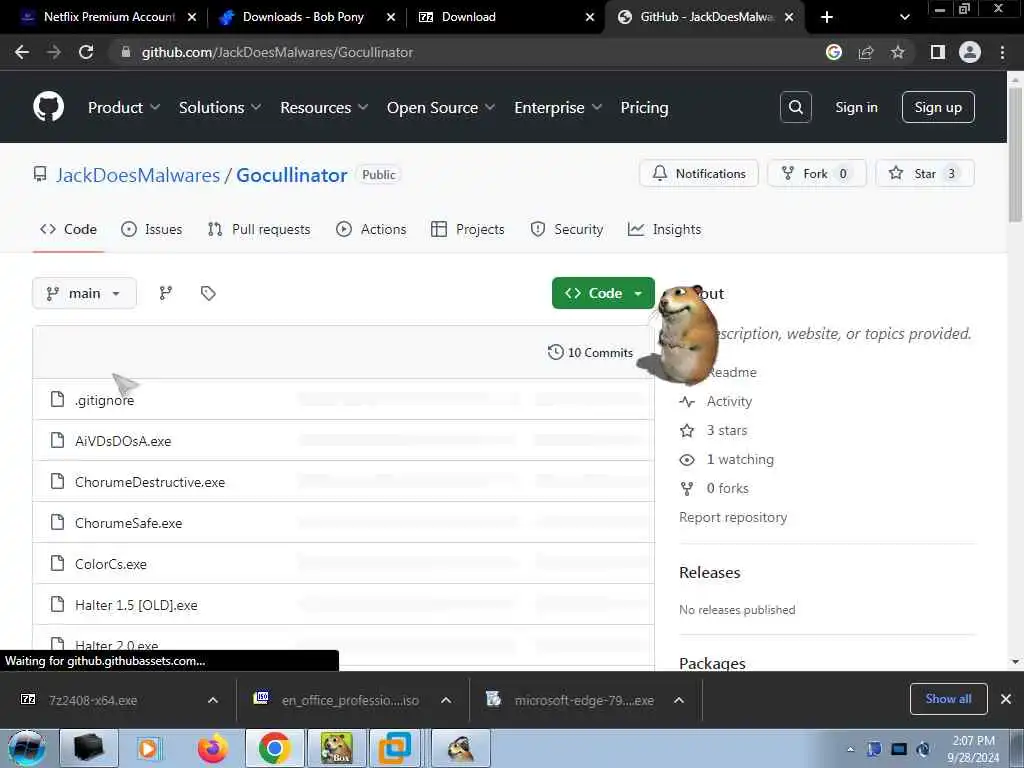Reload the page with the refresh icon

86,52
